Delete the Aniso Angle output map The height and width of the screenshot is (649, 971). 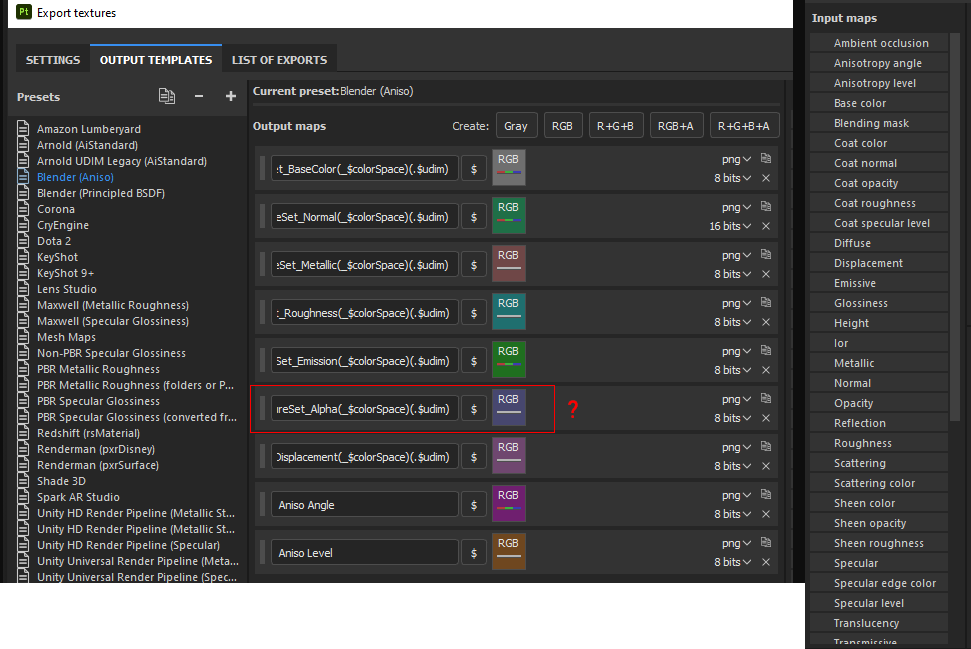766,514
